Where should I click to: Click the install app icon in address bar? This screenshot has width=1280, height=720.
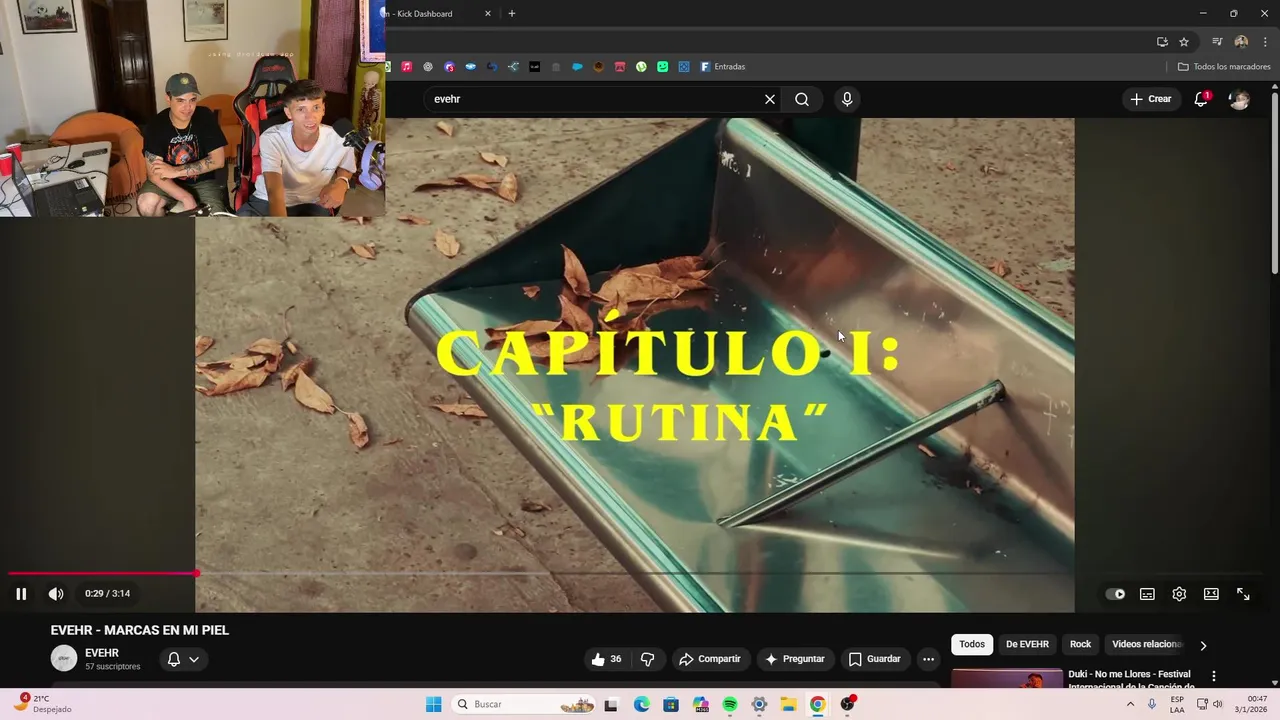(x=1162, y=42)
